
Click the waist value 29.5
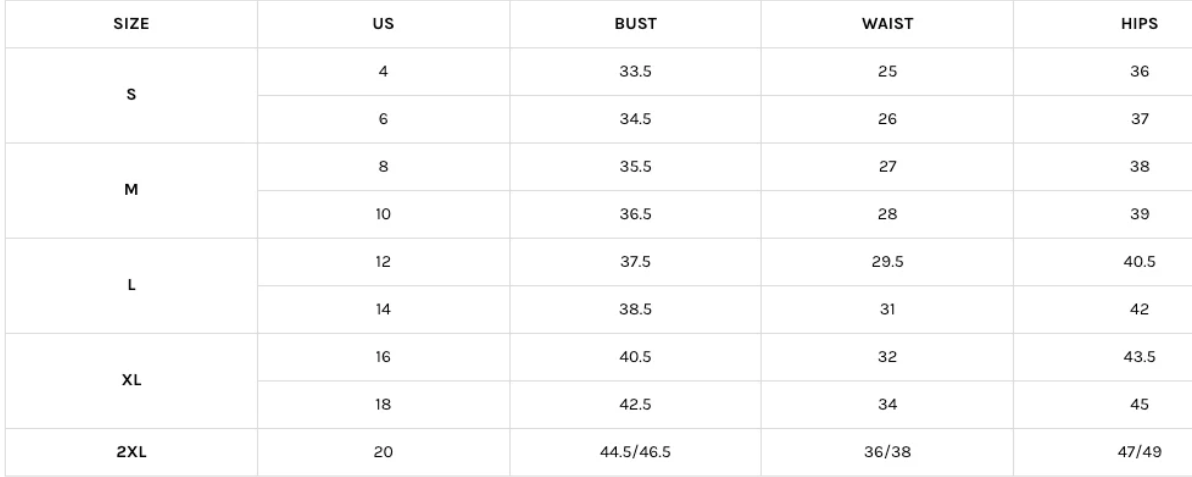click(886, 262)
